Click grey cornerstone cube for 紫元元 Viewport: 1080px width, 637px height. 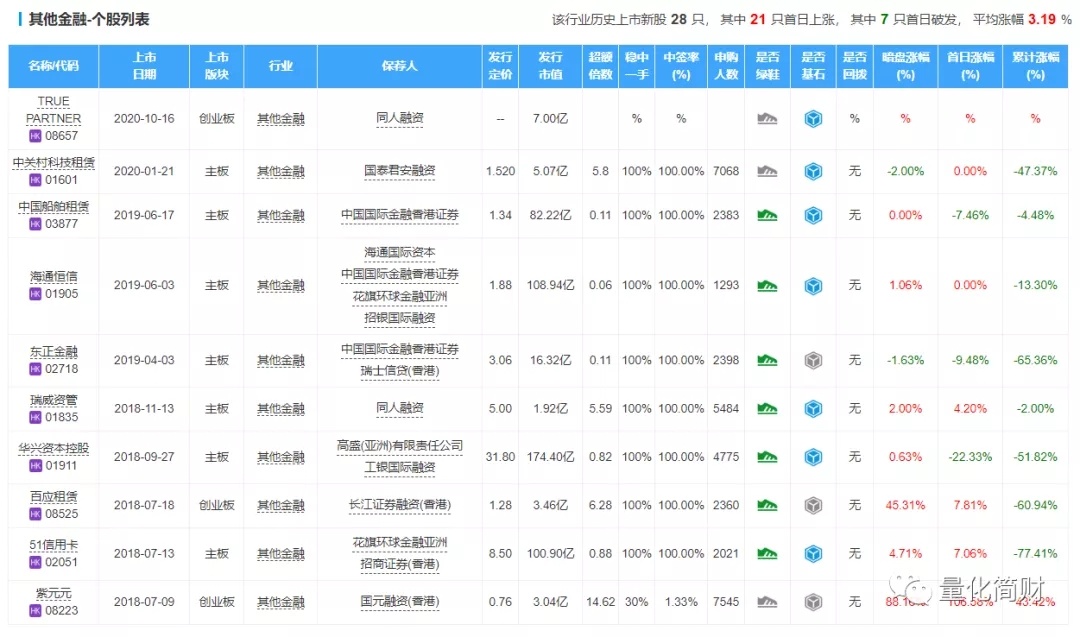(x=813, y=602)
